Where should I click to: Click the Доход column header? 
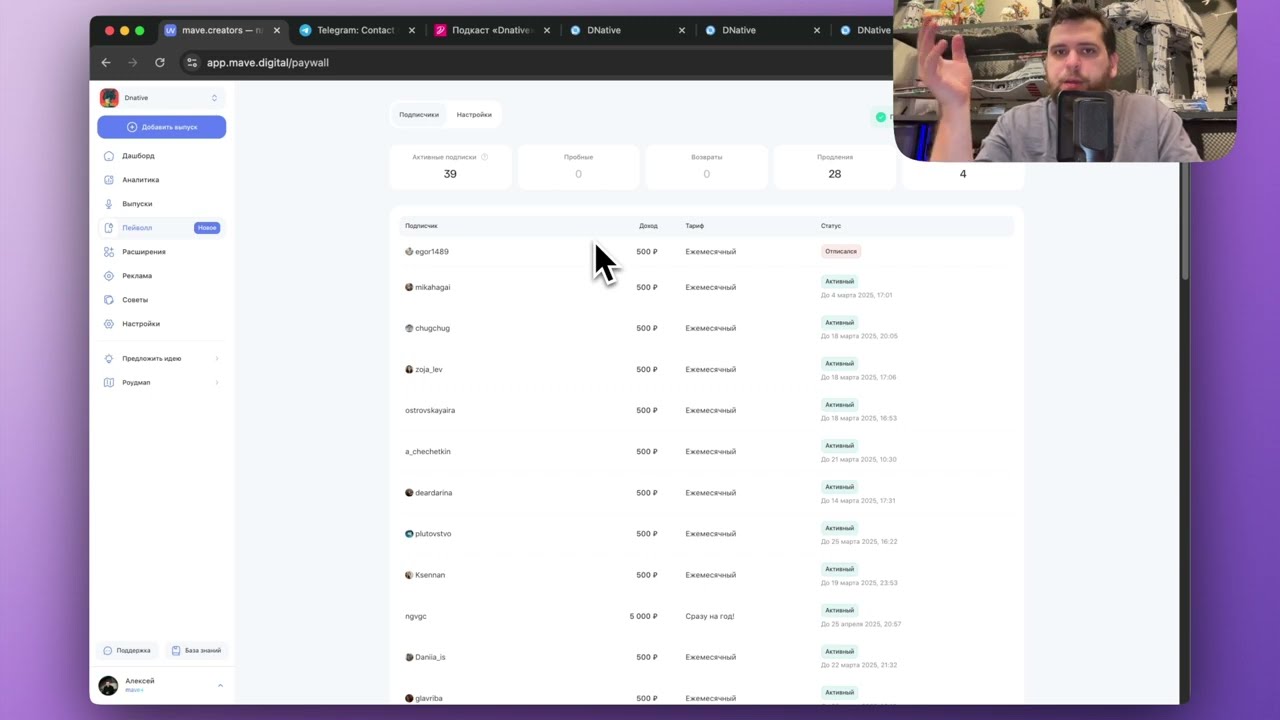pos(648,226)
